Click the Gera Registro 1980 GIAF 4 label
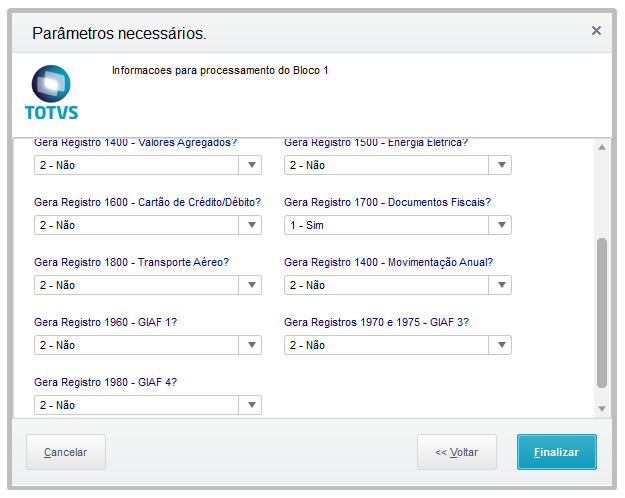The height and width of the screenshot is (498, 625). (105, 382)
